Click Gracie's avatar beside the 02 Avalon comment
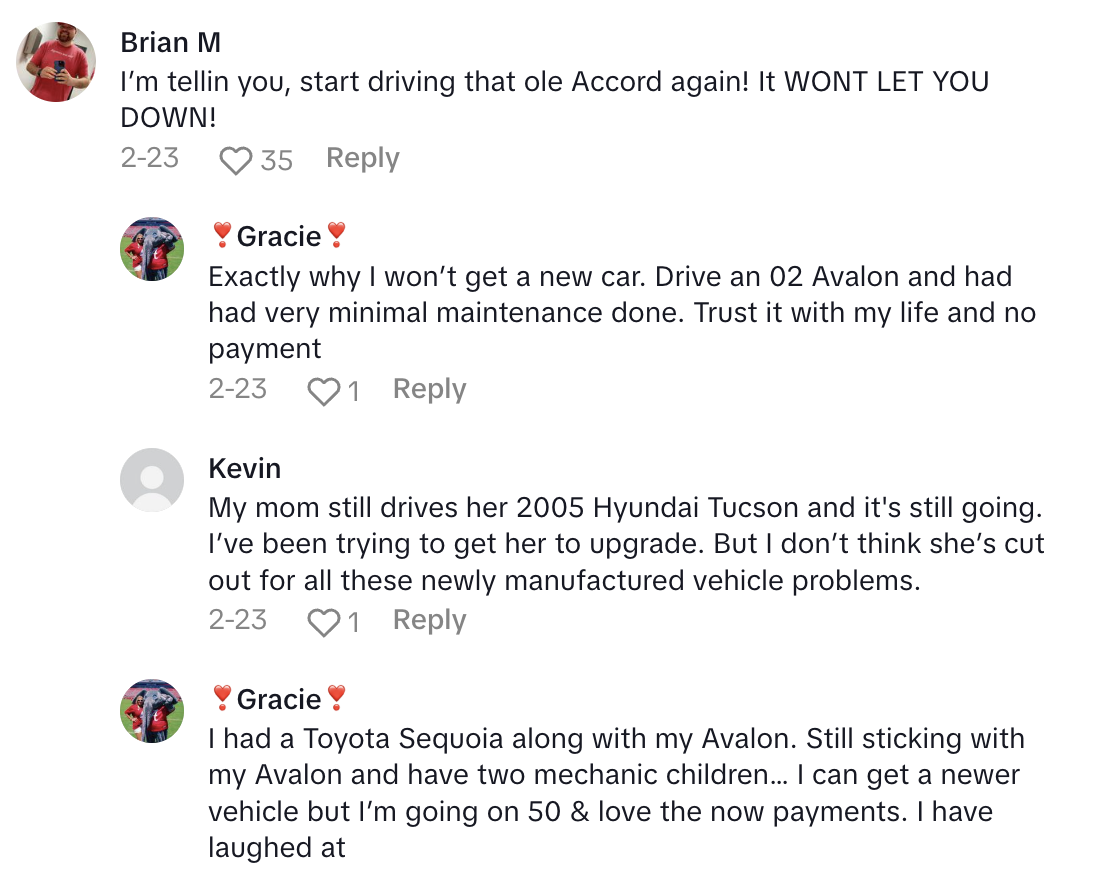The width and height of the screenshot is (1100, 872). pos(152,249)
